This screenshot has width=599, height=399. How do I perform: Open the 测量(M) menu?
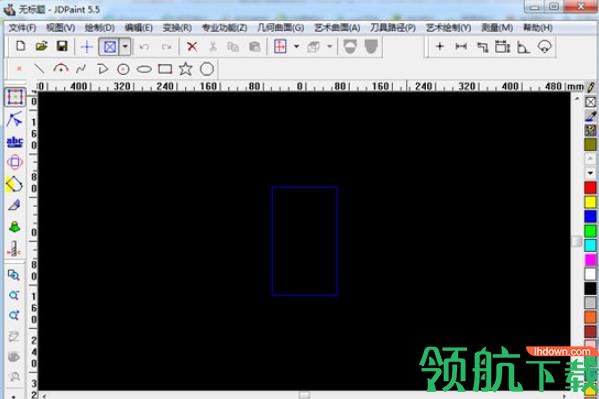point(497,28)
